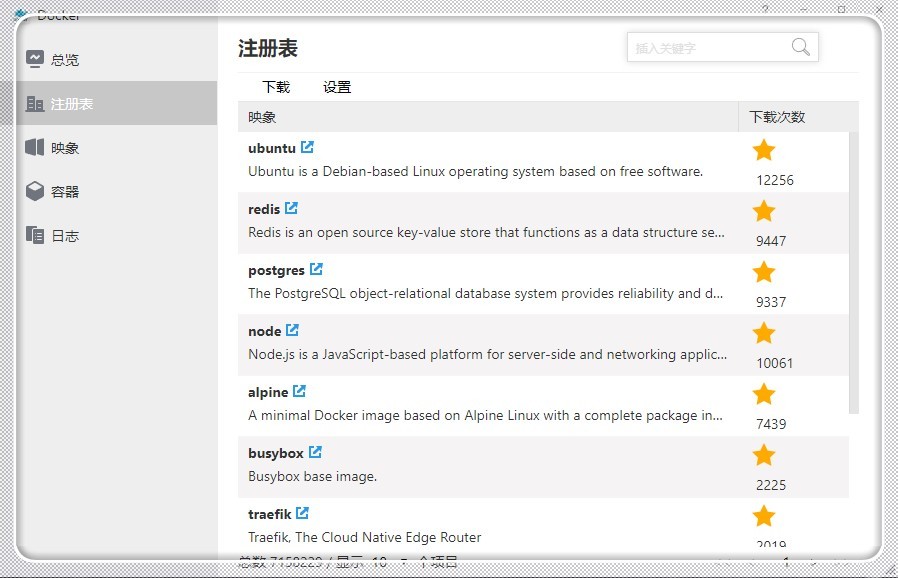Click the 容器 cube icon
The width and height of the screenshot is (898, 578).
point(35,191)
